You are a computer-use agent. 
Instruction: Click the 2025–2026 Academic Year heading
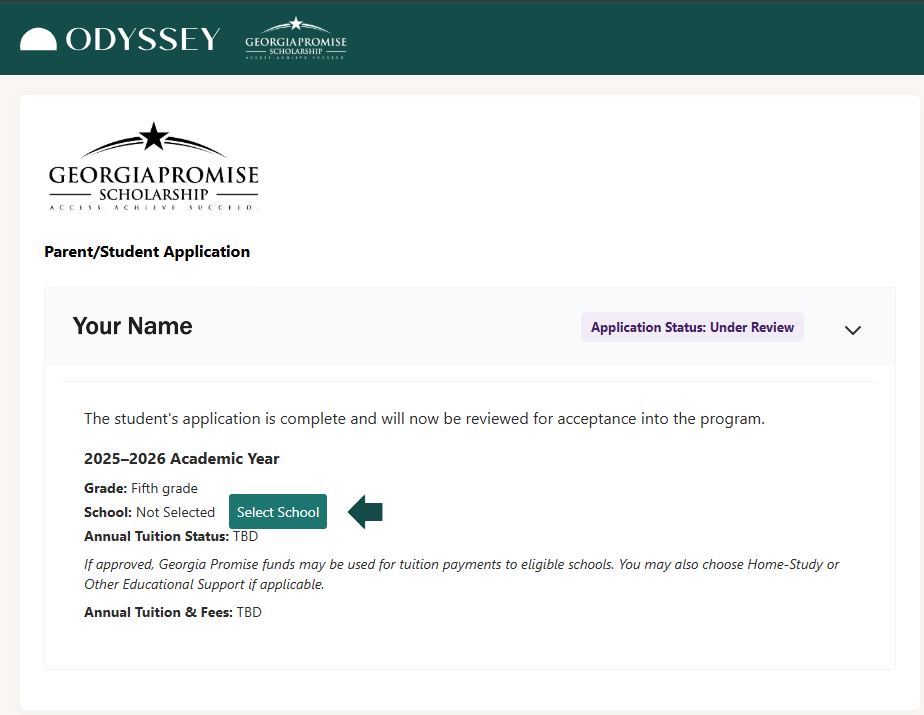pyautogui.click(x=182, y=459)
